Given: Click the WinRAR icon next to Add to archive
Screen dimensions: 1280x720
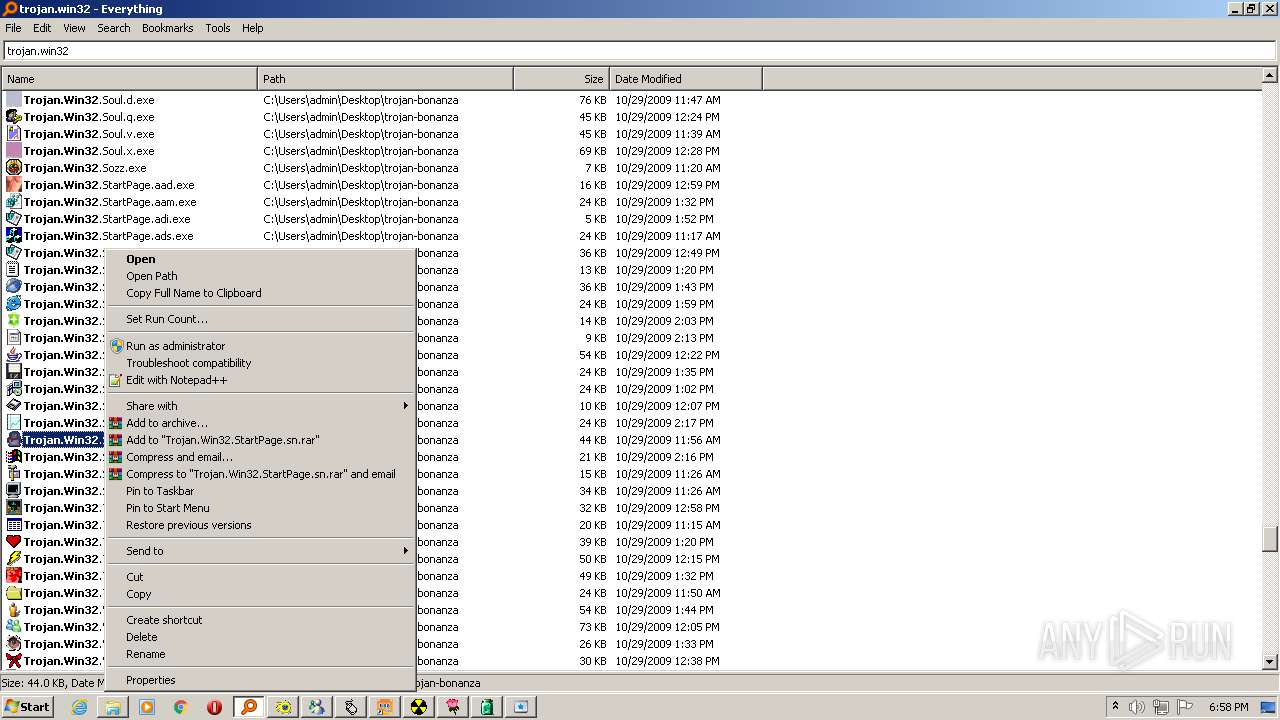Looking at the screenshot, I should click(x=116, y=423).
